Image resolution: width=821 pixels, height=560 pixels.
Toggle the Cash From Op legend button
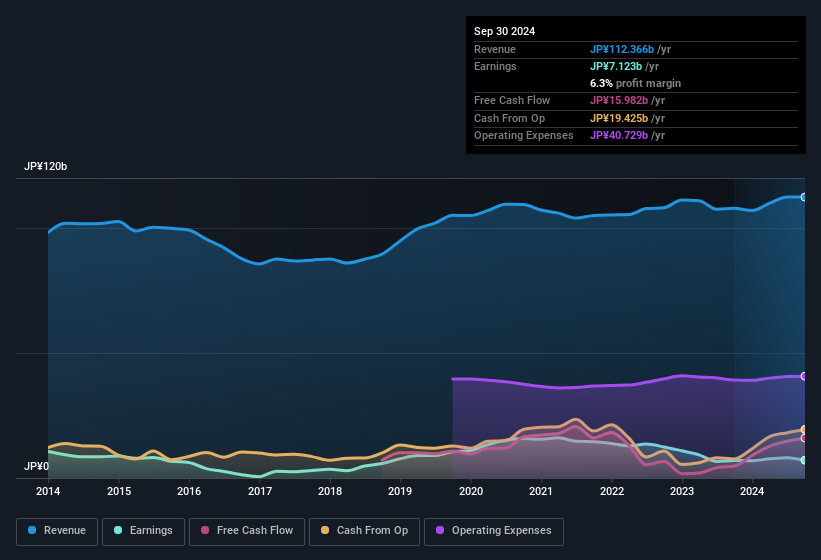[x=364, y=531]
